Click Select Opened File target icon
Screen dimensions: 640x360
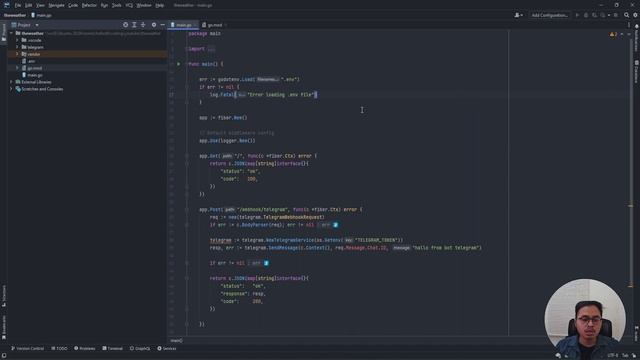pos(125,25)
